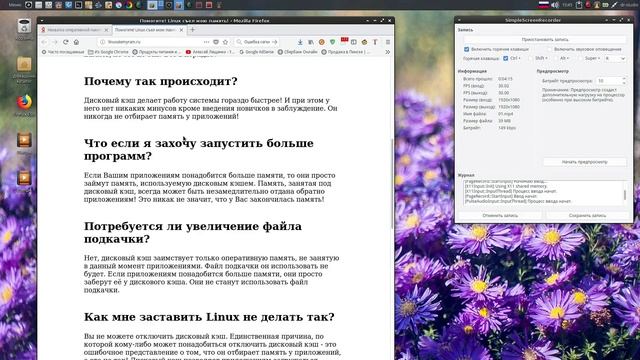The width and height of the screenshot is (640, 360).
Task: Click heading 'Как мне заставить Linux не делать так?'
Action: tap(209, 317)
